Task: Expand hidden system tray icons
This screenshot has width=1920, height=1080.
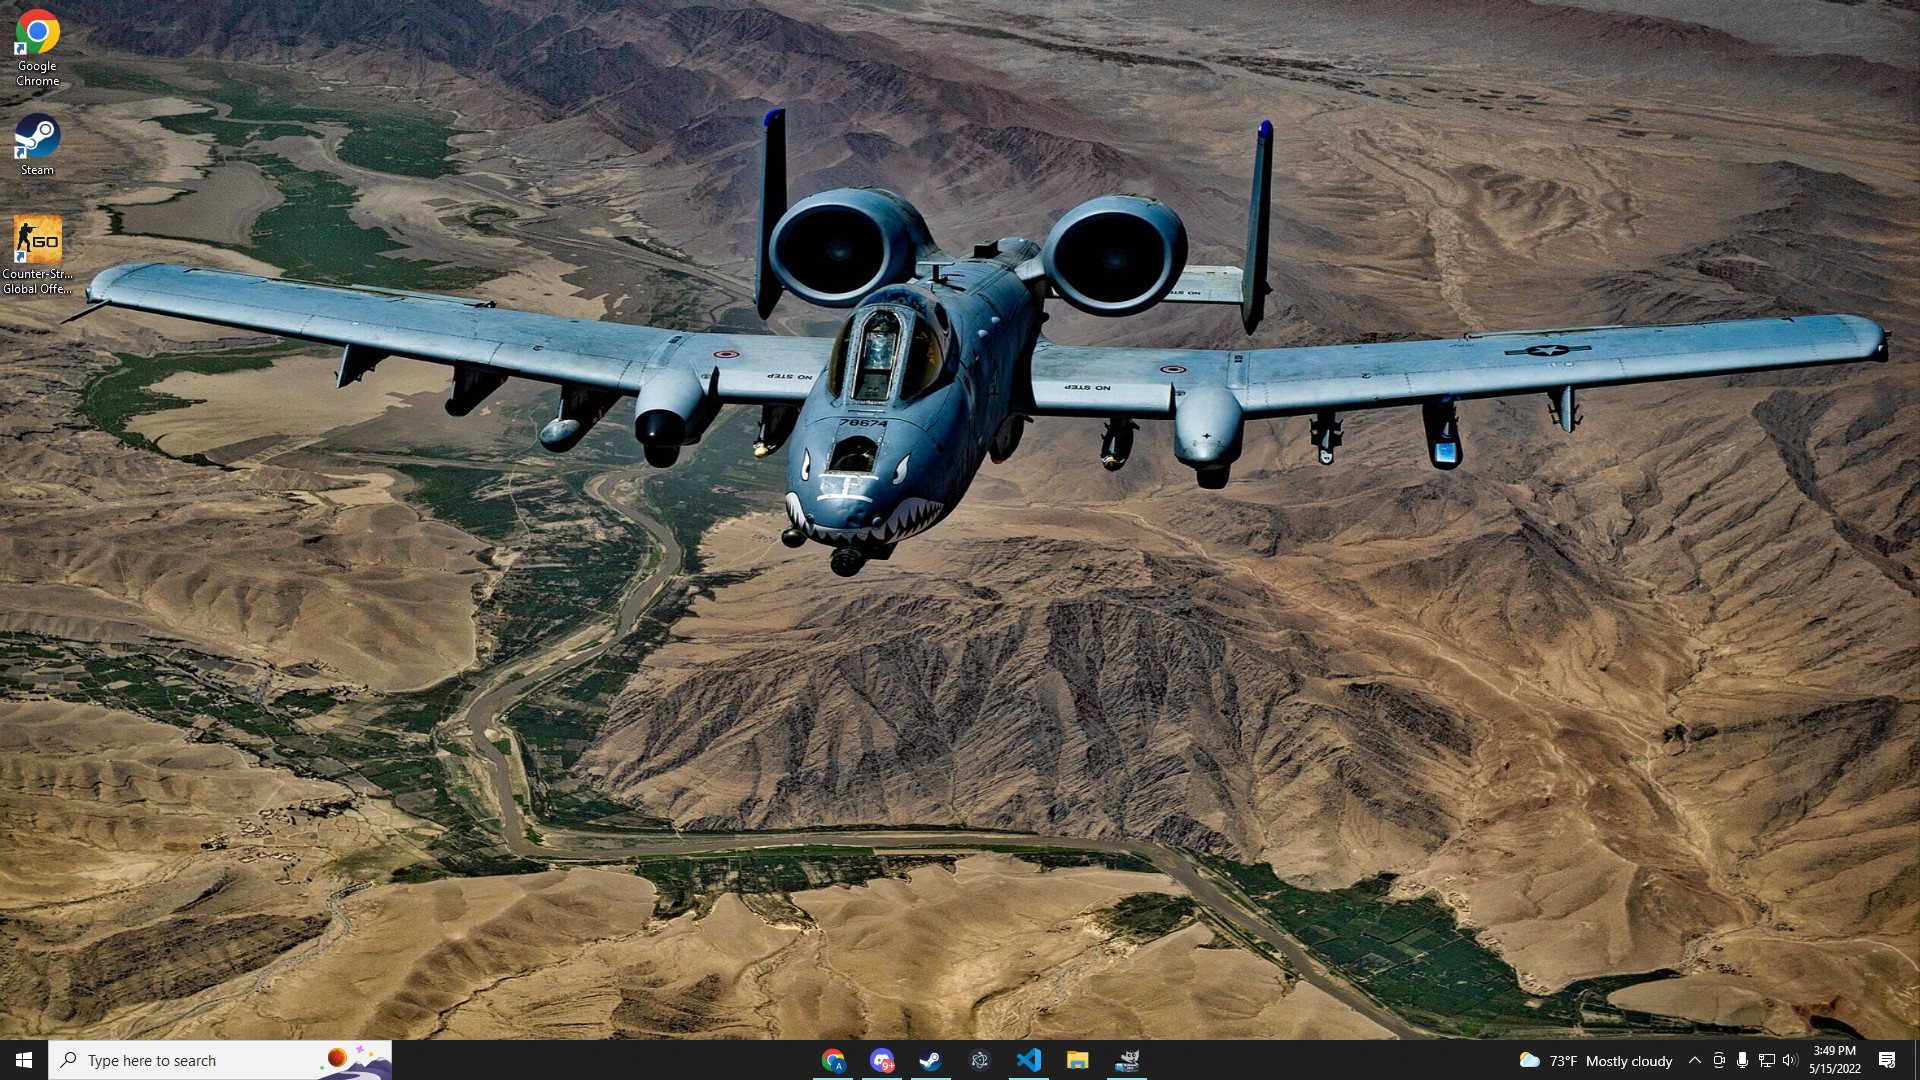Action: coord(1696,1060)
